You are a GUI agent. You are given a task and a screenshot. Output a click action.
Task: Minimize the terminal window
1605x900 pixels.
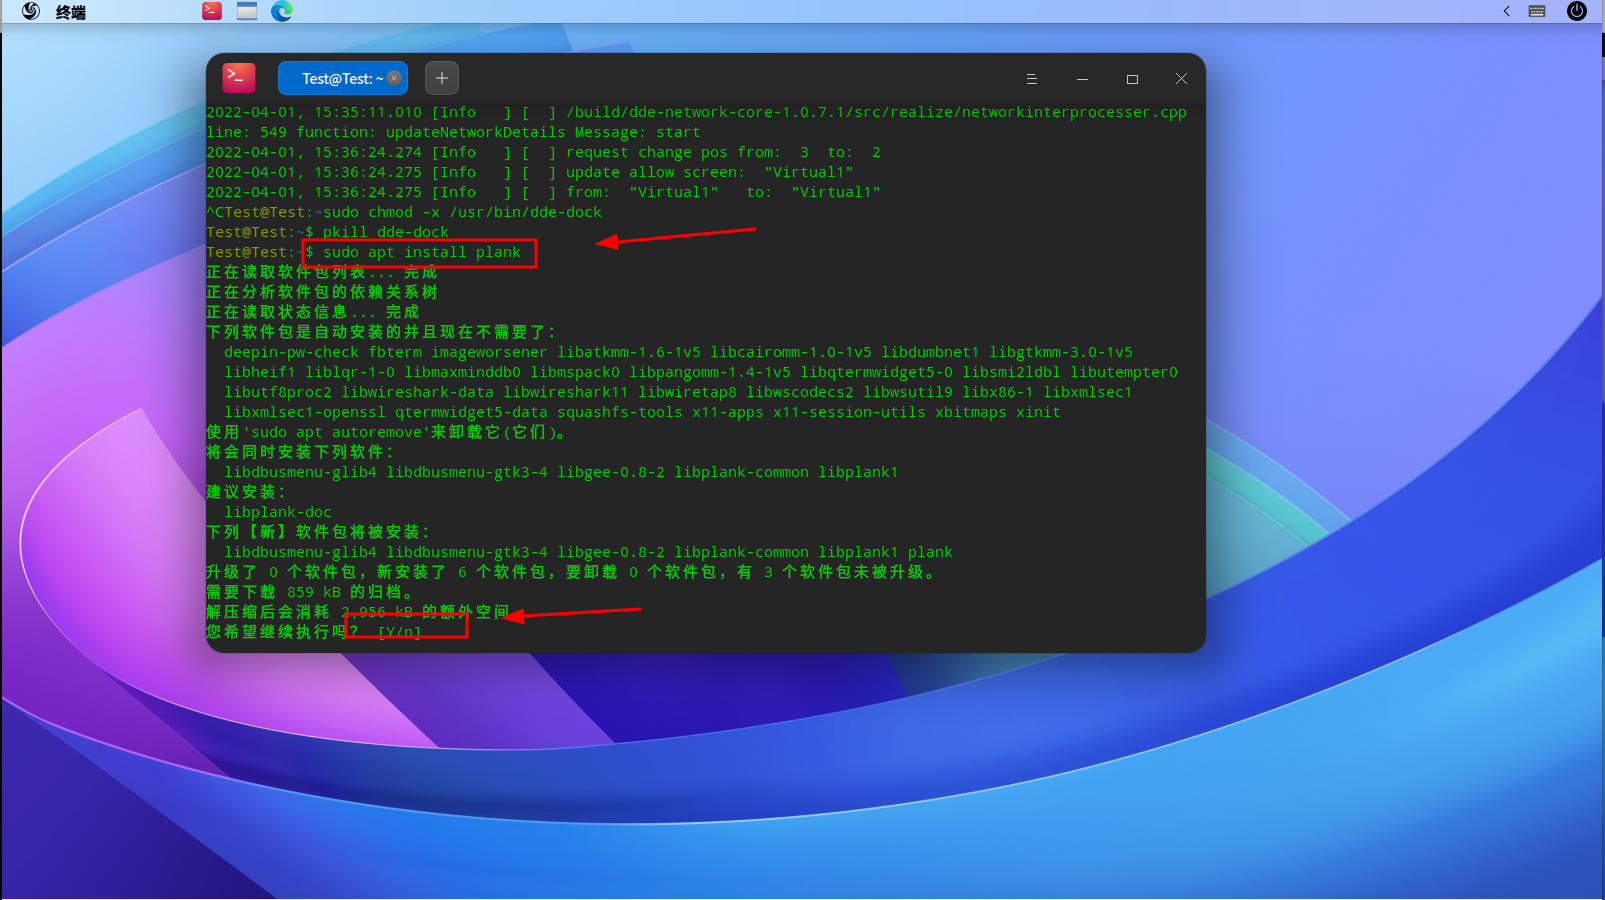[1082, 79]
